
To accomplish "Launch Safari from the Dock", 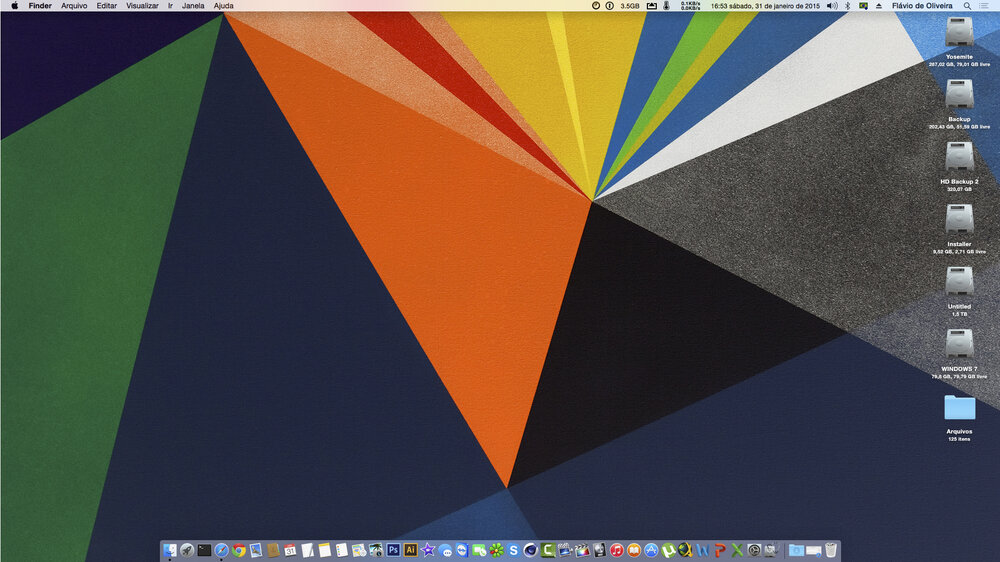I will pyautogui.click(x=221, y=550).
